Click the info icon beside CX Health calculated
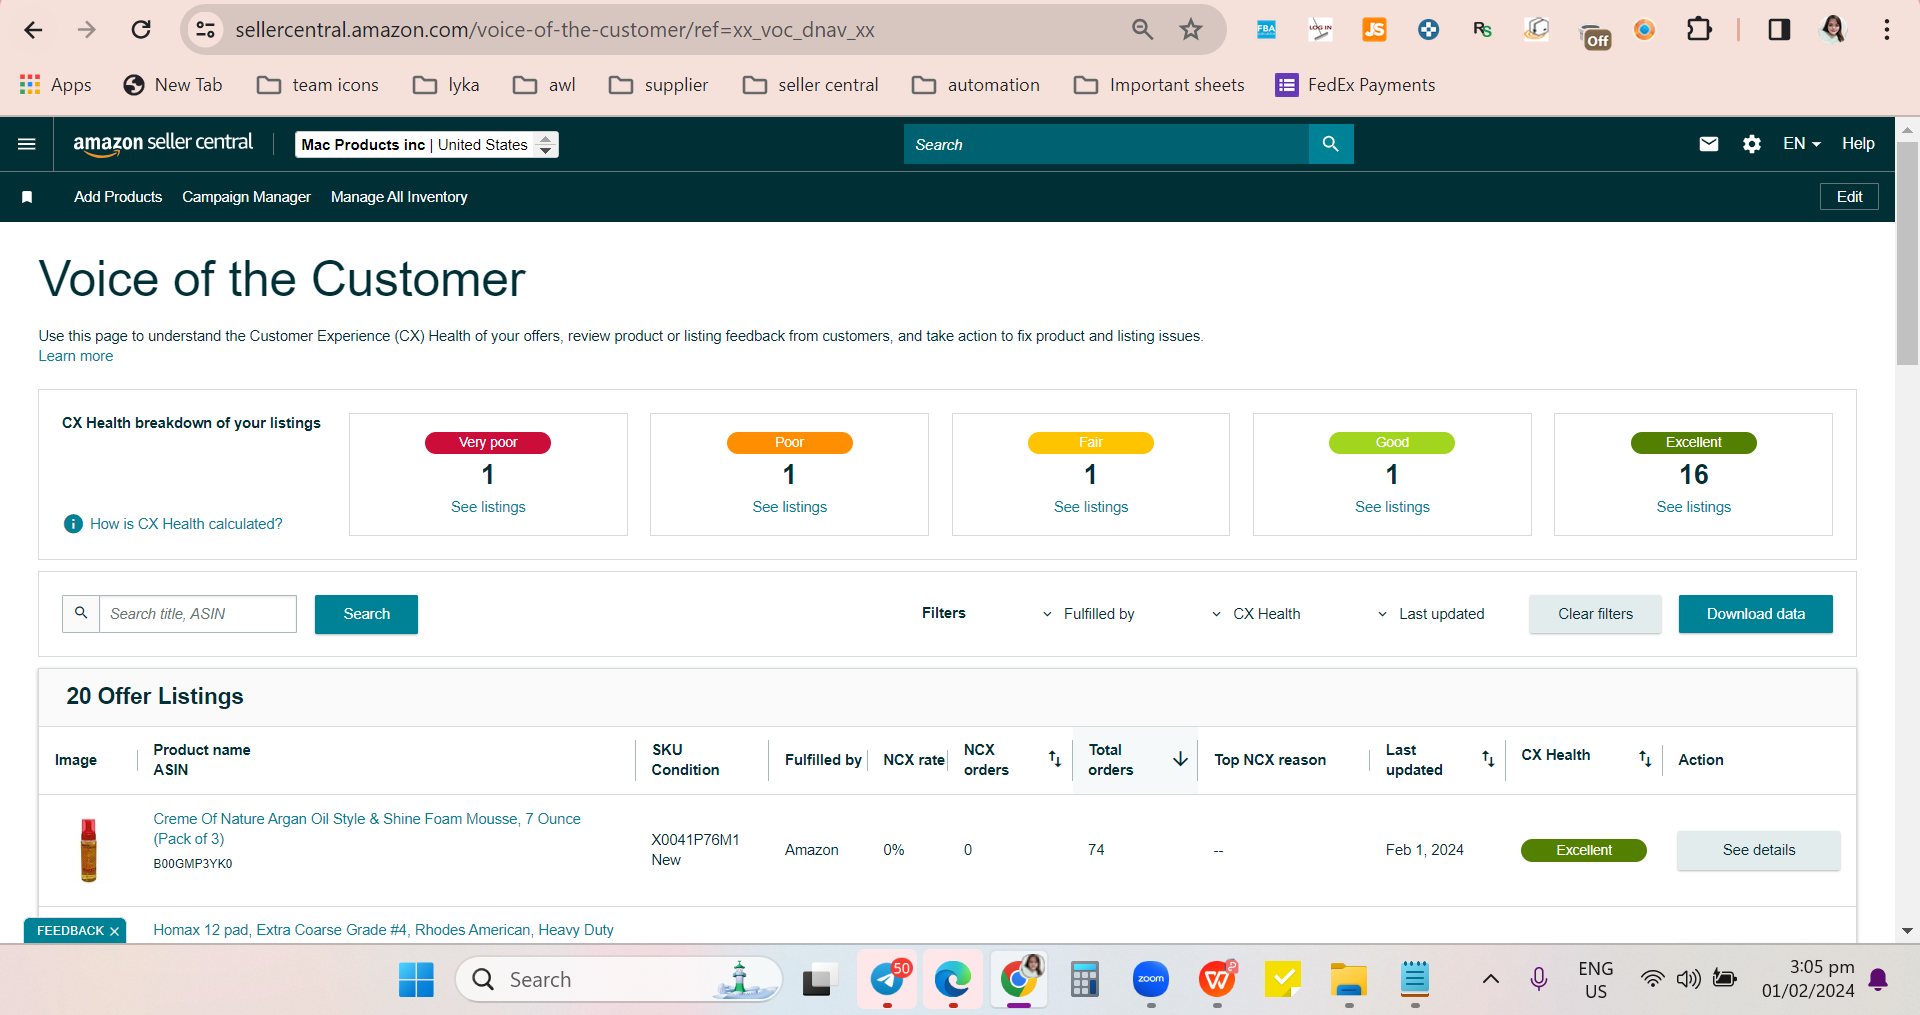Viewport: 1920px width, 1015px height. 73,524
